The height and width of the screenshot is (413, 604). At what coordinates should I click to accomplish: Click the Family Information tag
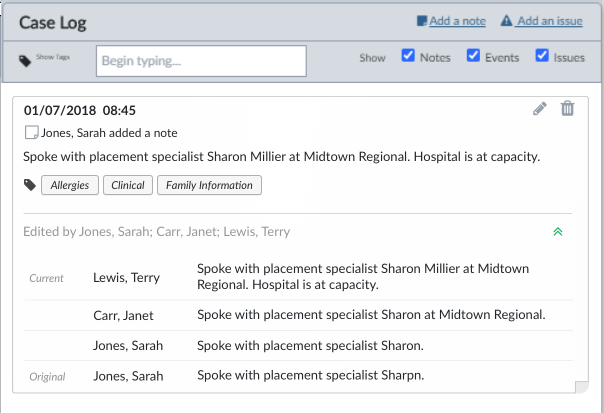click(209, 185)
